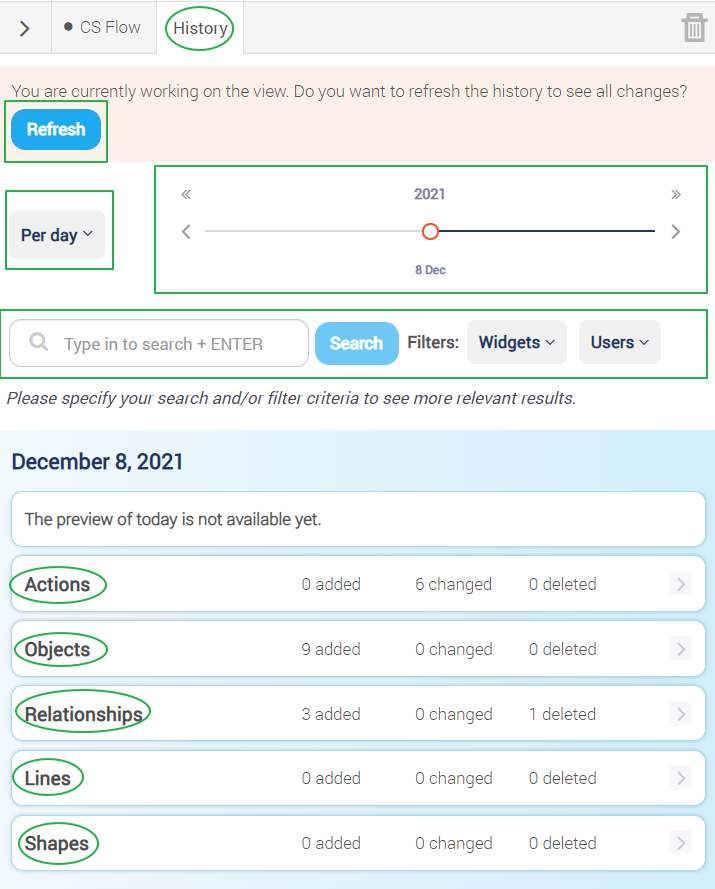
Task: Click the trash delete icon
Action: [x=694, y=27]
